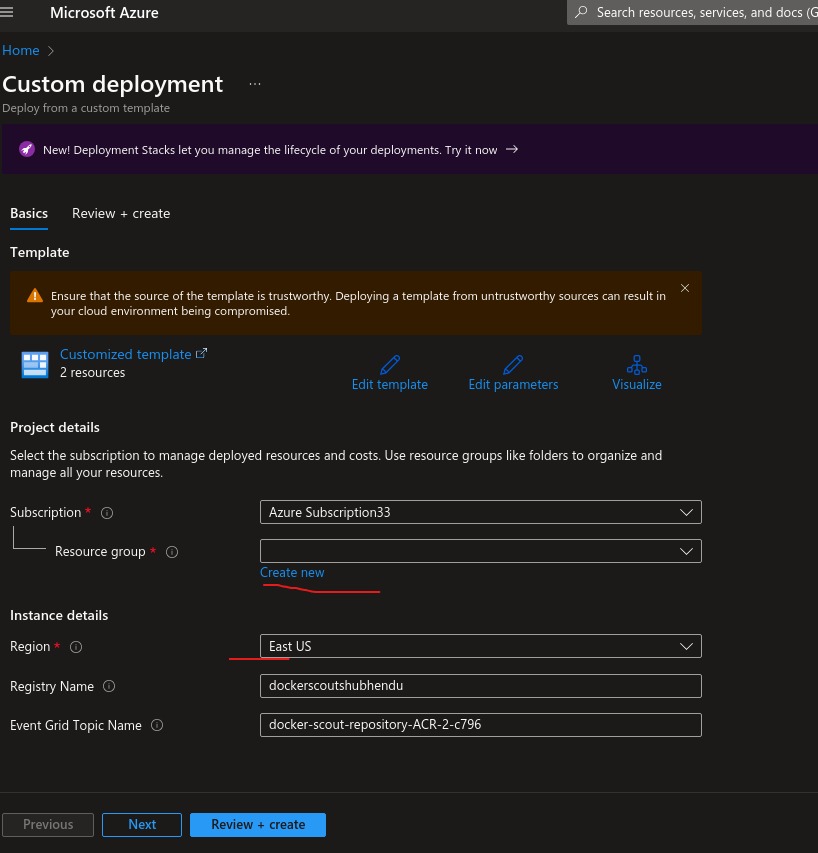
Task: Click the 'Template' section heading
Action: [40, 252]
